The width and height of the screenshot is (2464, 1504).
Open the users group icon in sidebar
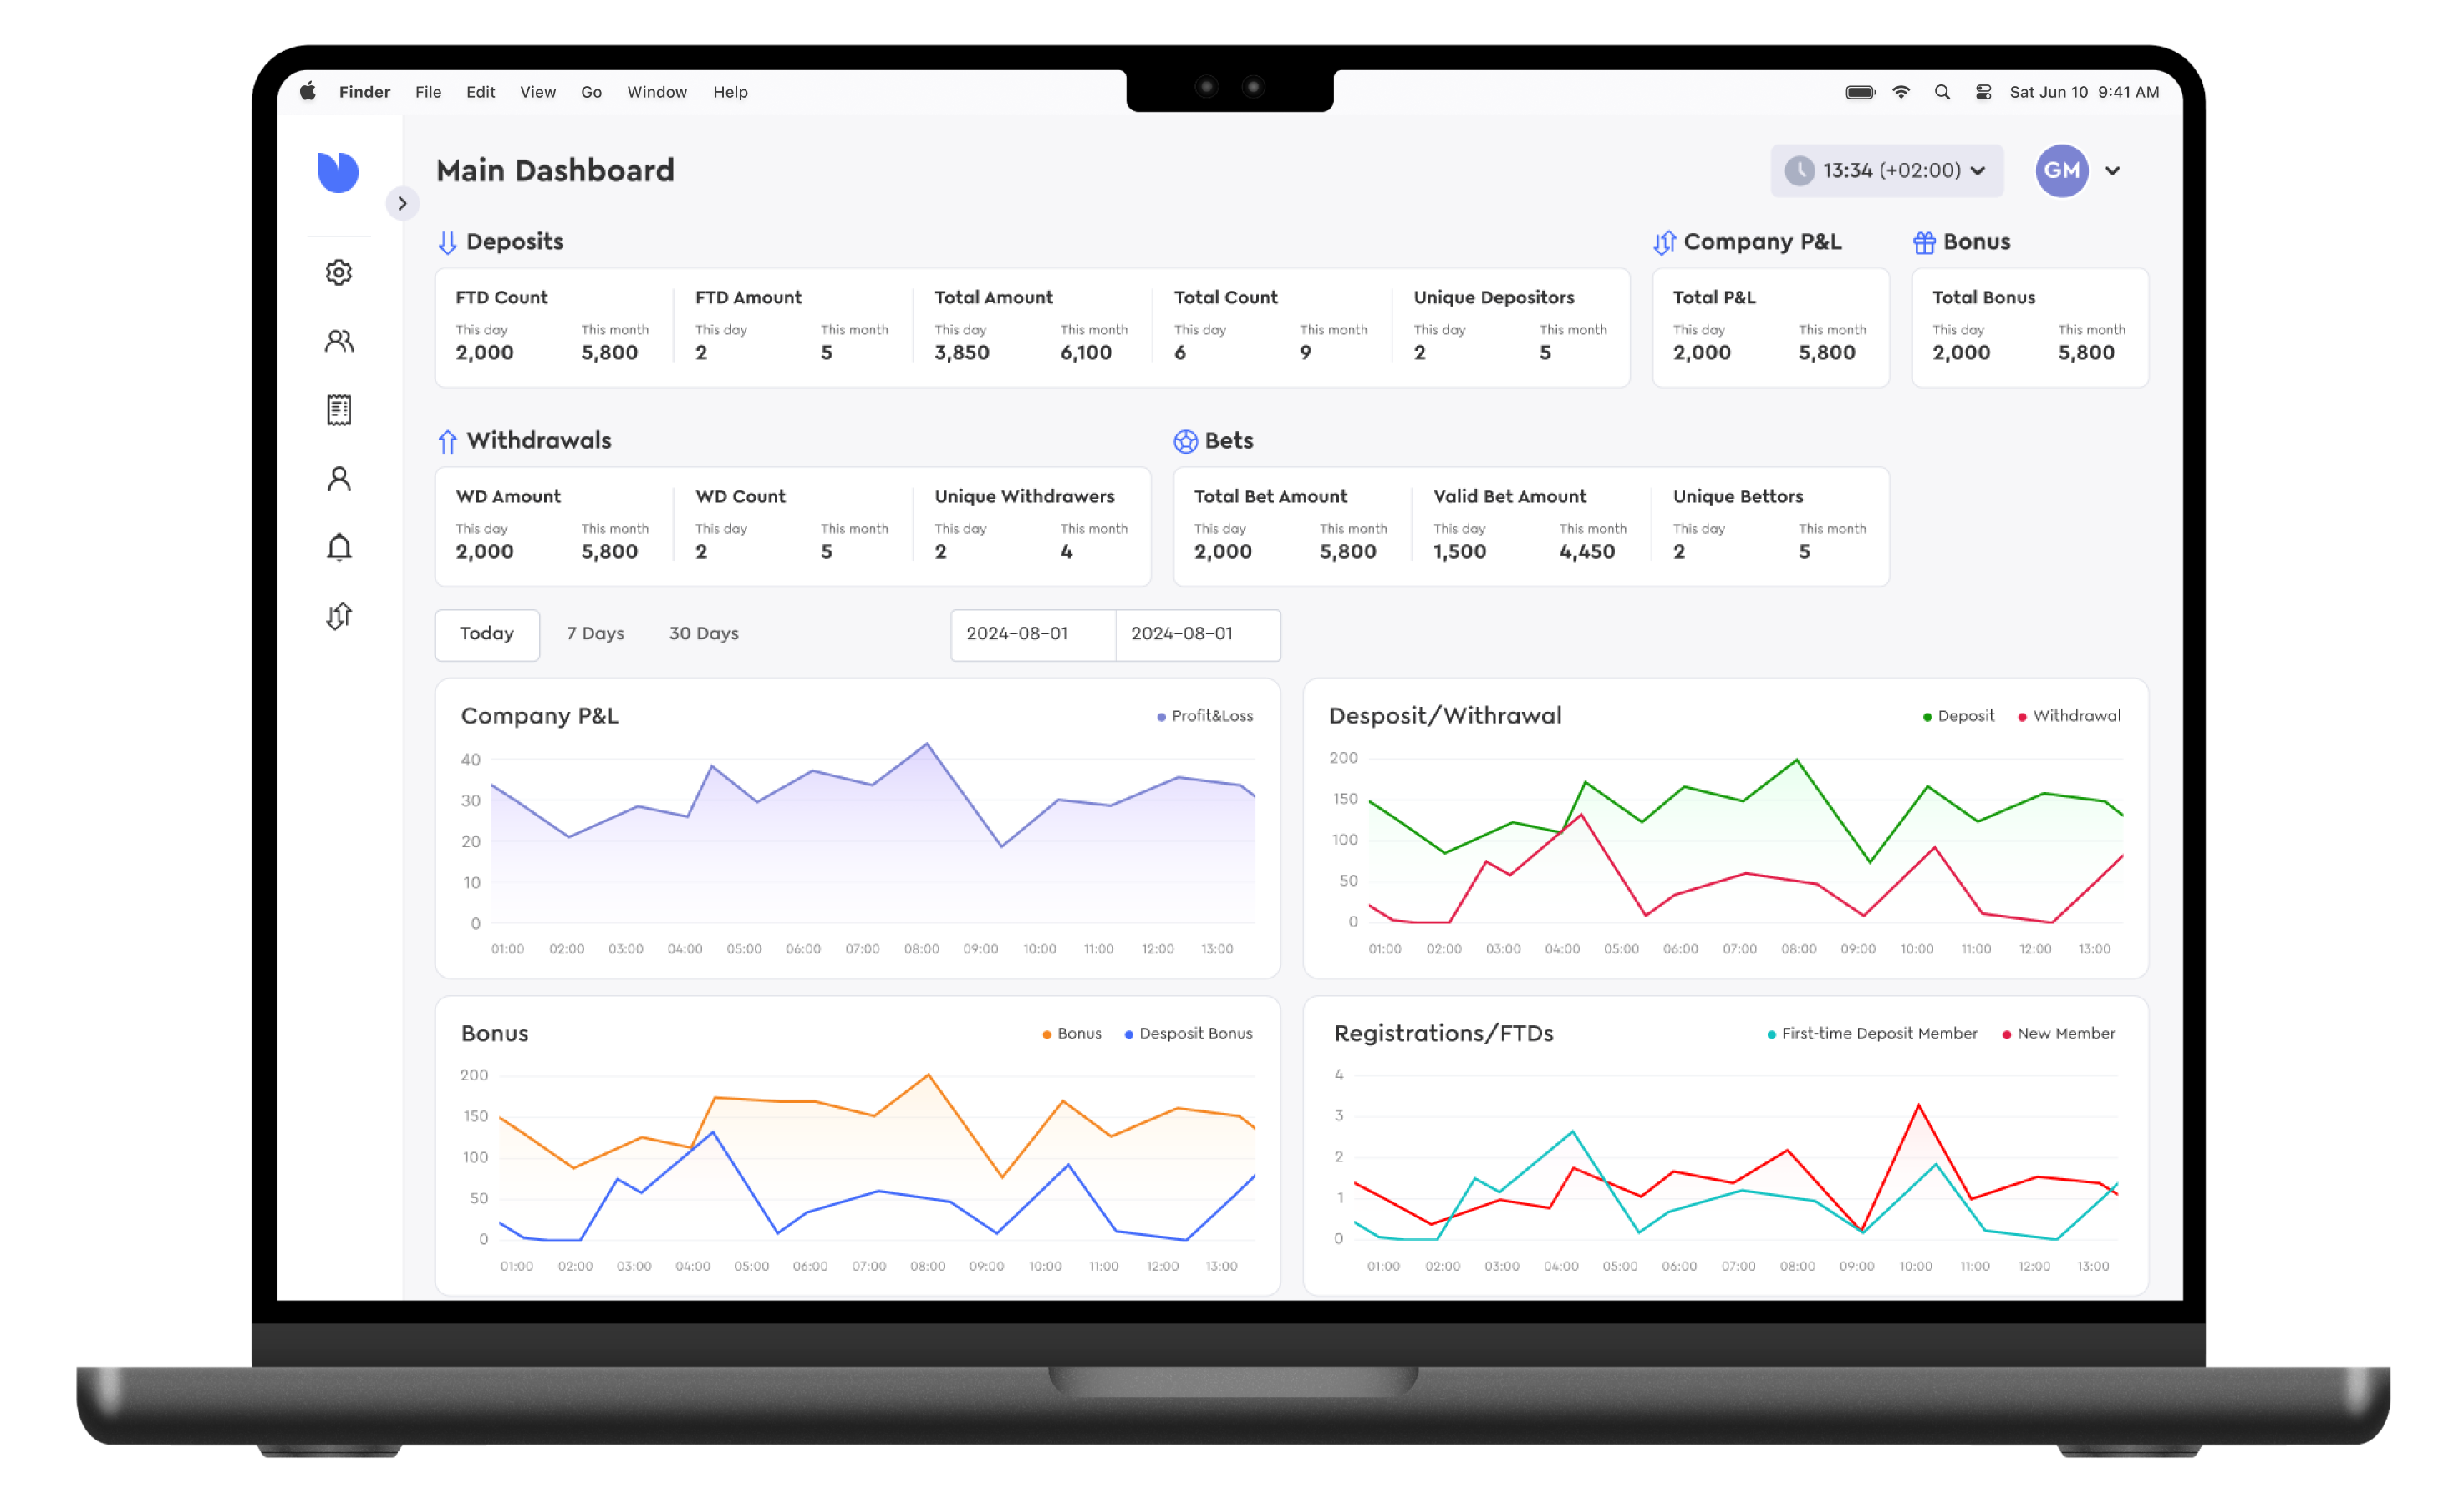tap(339, 341)
